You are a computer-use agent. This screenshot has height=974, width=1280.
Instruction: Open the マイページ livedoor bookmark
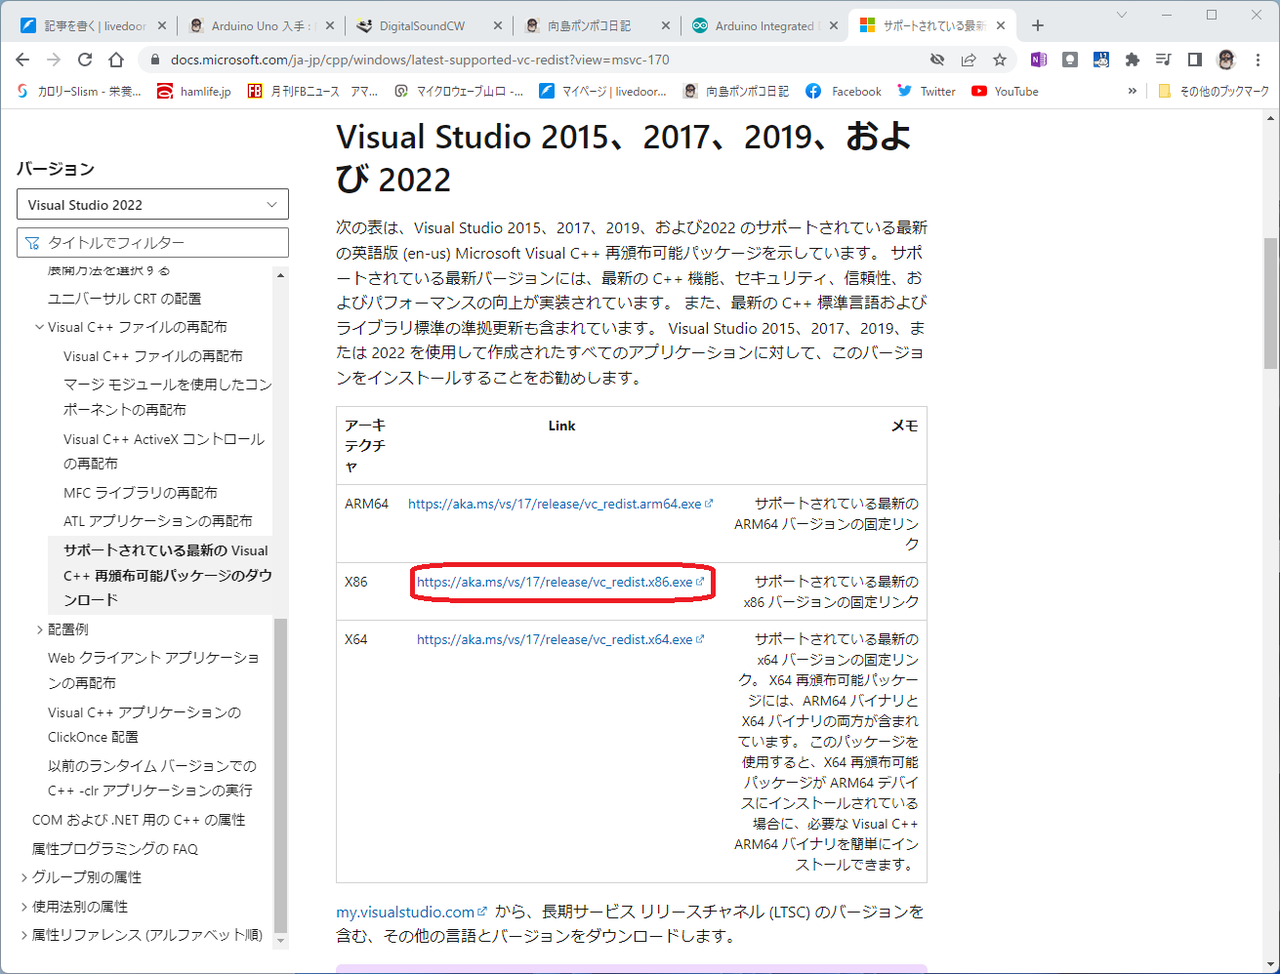pyautogui.click(x=602, y=91)
